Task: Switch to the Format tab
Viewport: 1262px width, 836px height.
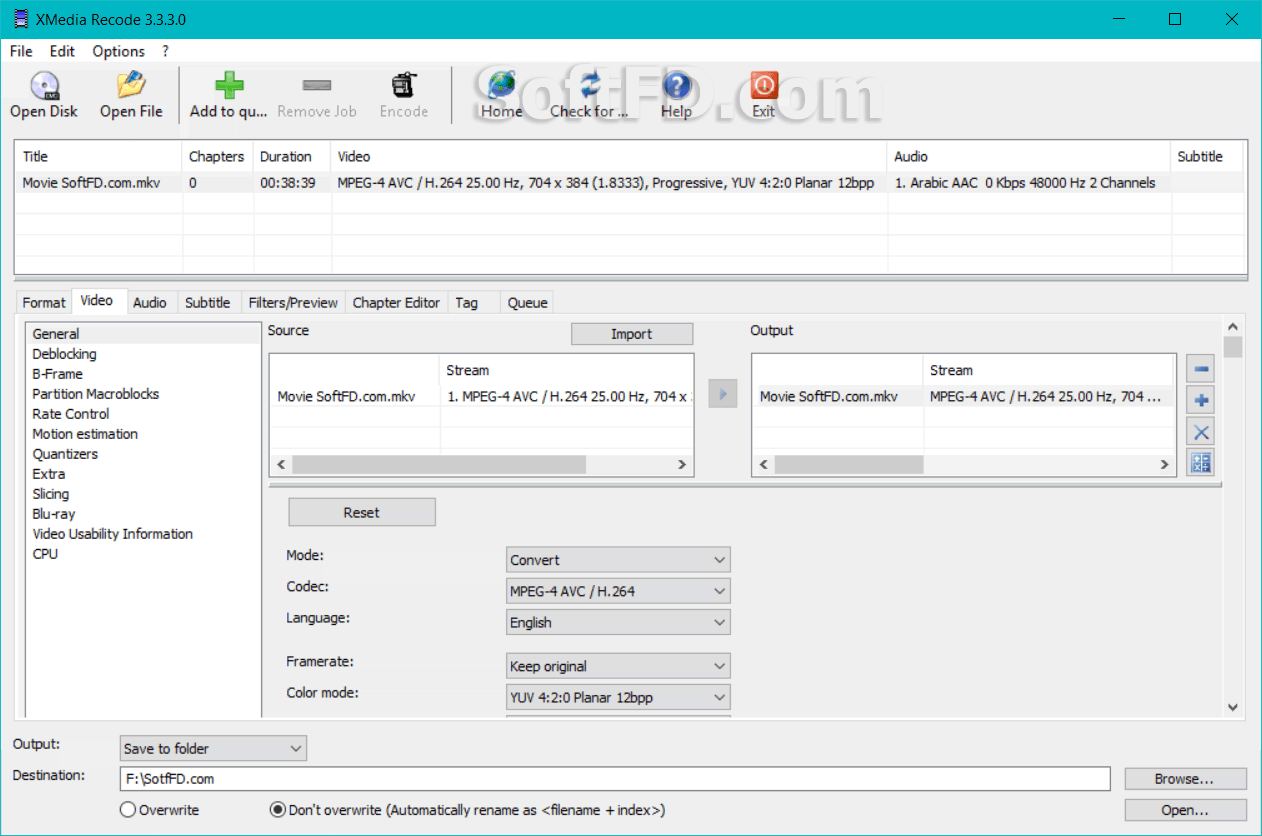Action: coord(44,302)
